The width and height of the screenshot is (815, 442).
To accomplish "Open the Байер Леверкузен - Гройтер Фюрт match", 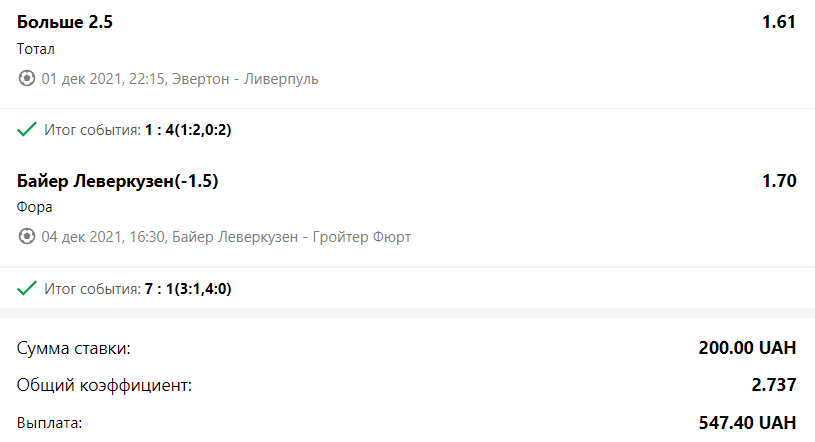I will tap(291, 237).
